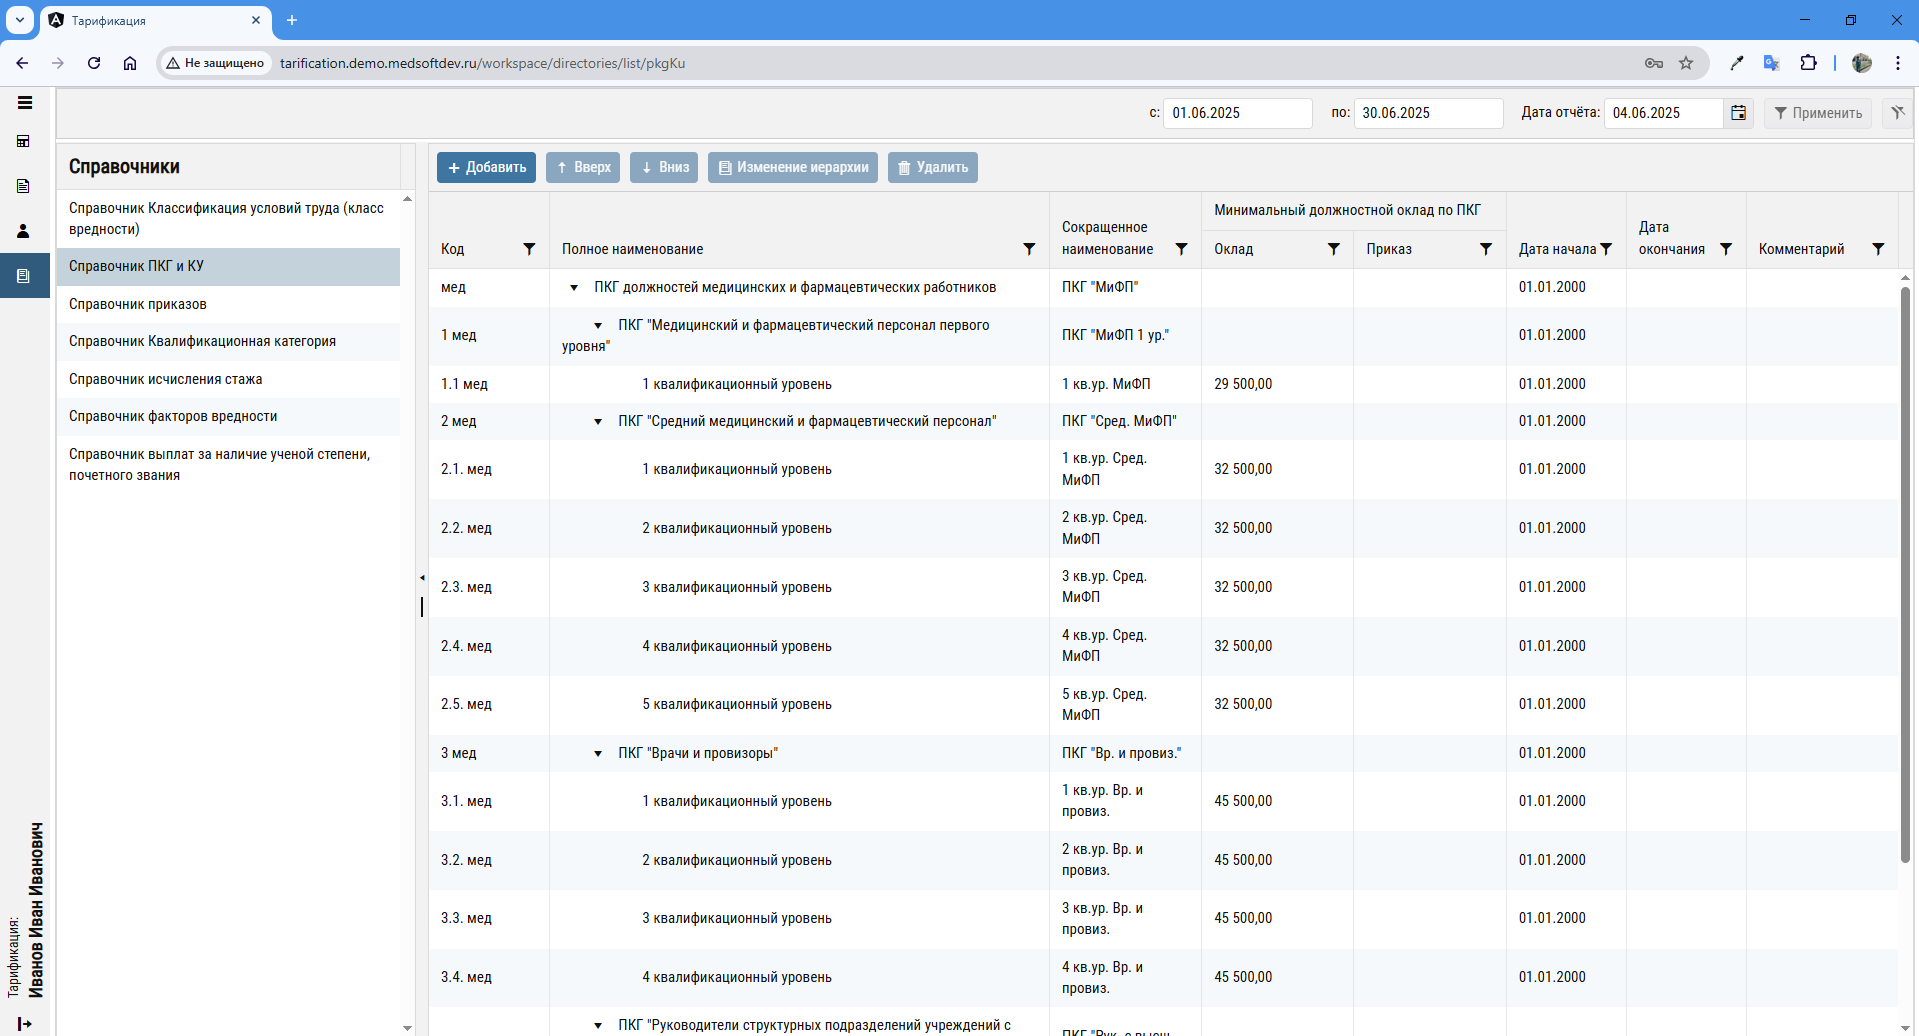Open Справочник приказов directory
The width and height of the screenshot is (1919, 1036).
(138, 304)
